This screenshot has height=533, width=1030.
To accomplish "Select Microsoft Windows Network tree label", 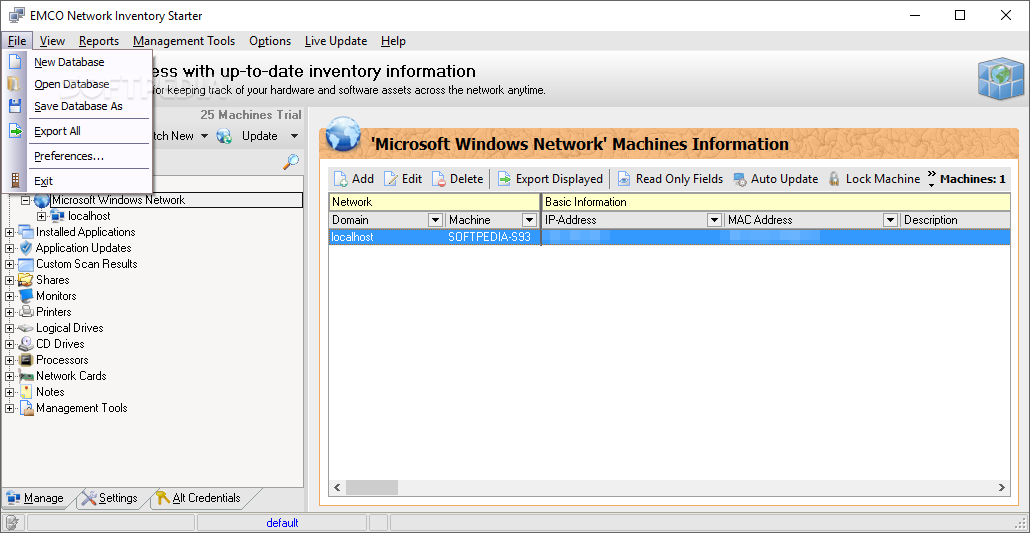I will (118, 200).
